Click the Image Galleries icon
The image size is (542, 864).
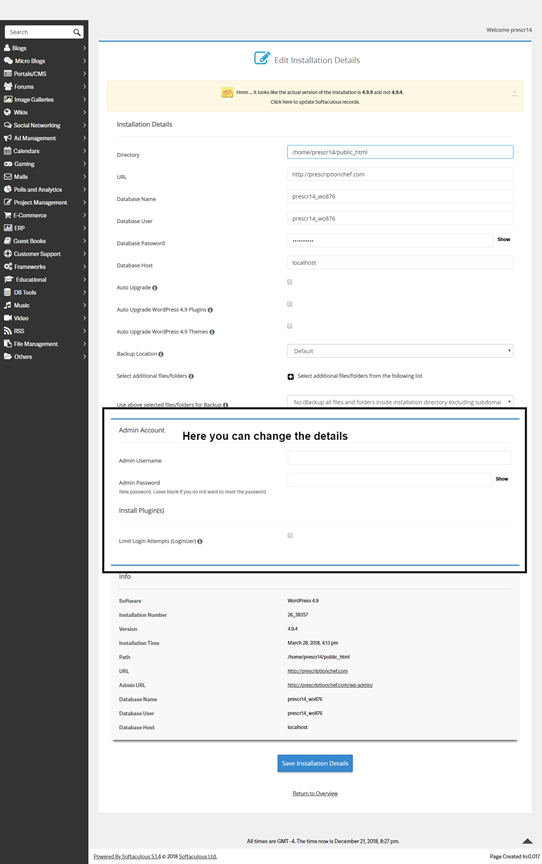point(8,99)
